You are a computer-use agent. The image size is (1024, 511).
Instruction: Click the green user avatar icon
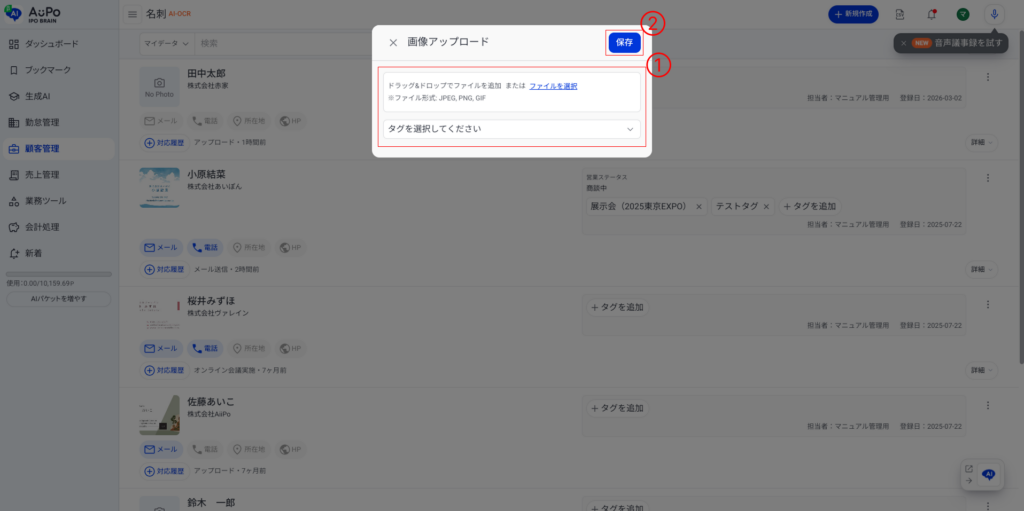(x=962, y=14)
